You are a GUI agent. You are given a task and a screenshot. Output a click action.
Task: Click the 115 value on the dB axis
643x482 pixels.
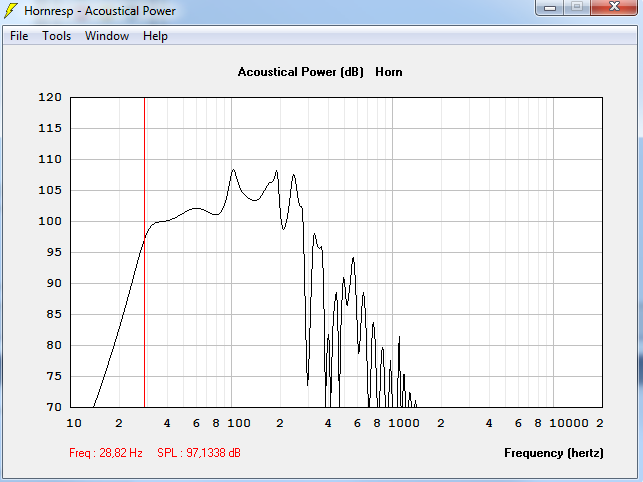[x=50, y=128]
